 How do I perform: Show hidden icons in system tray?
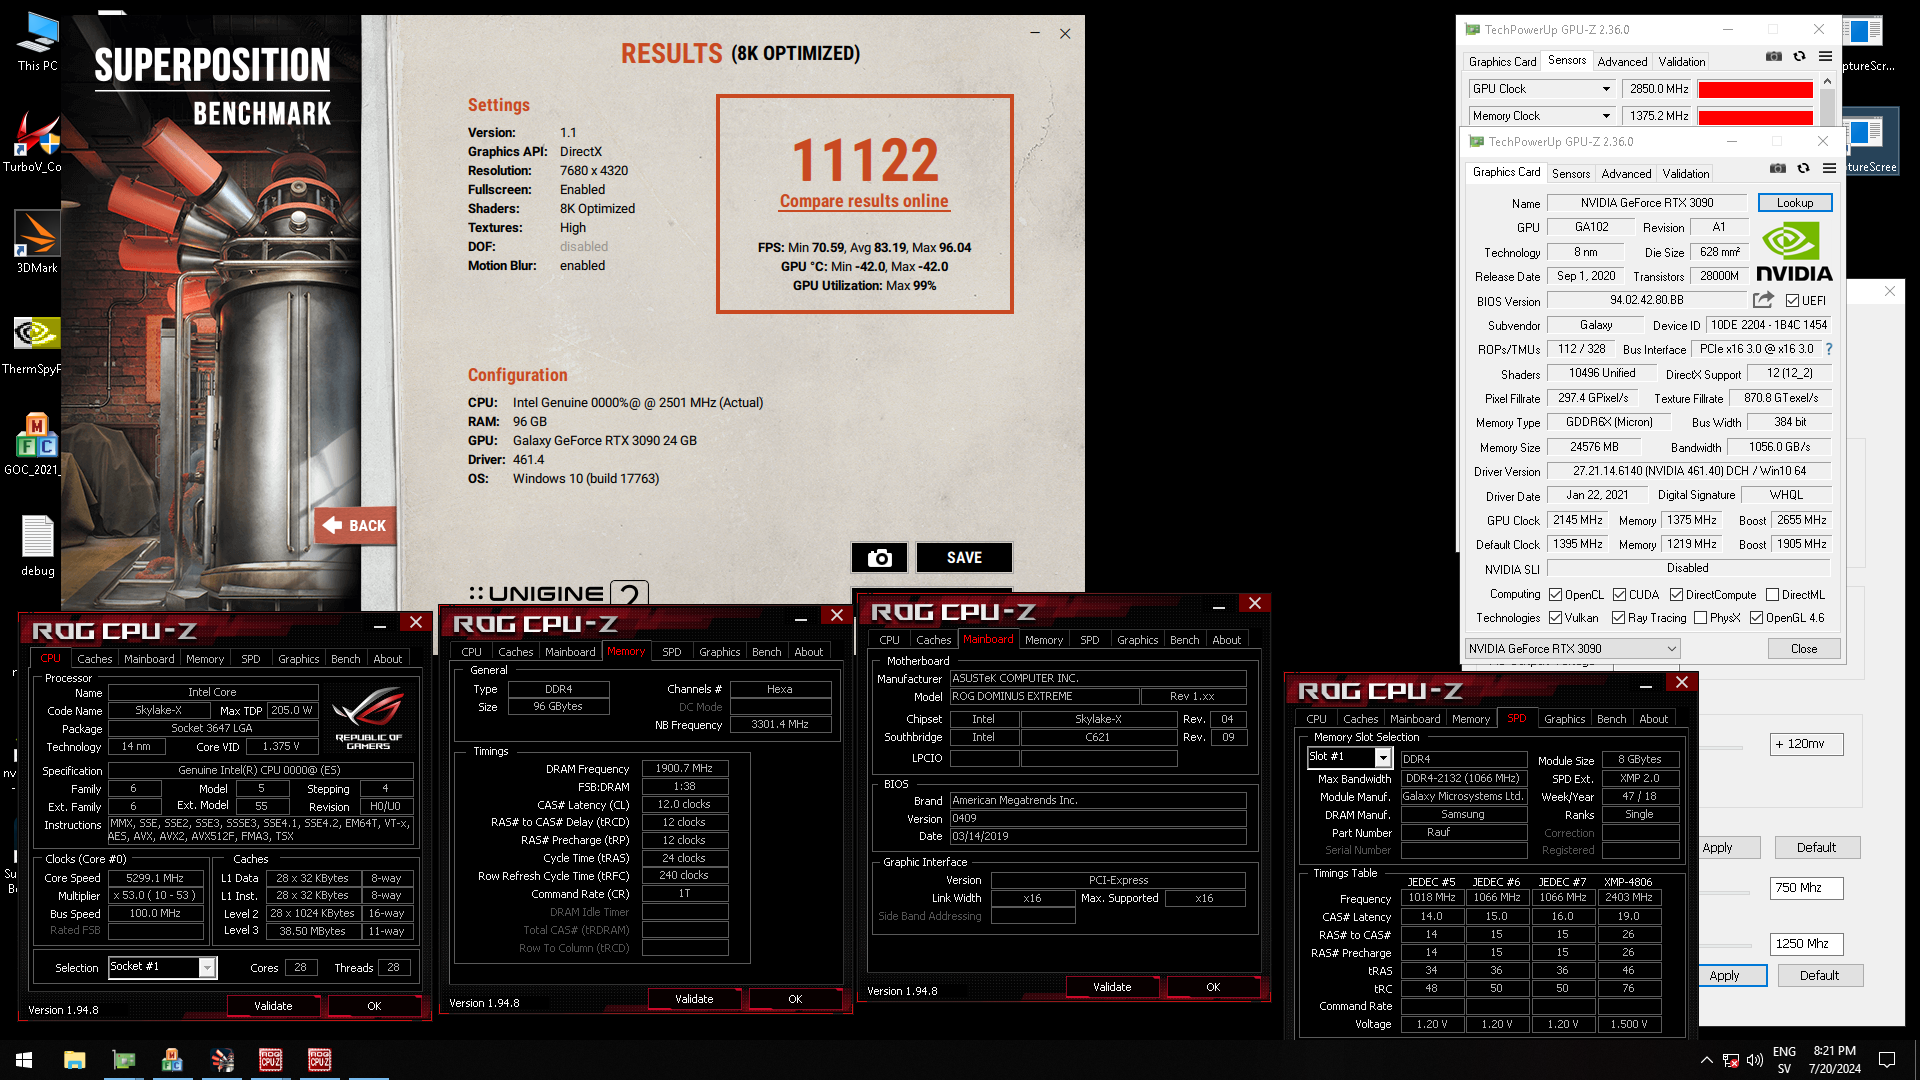pos(1706,1060)
